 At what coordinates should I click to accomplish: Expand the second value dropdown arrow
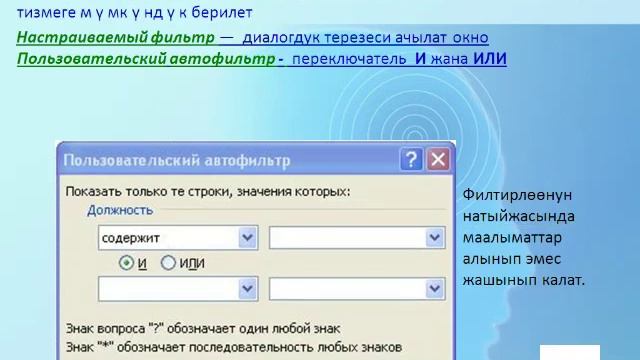click(x=435, y=289)
